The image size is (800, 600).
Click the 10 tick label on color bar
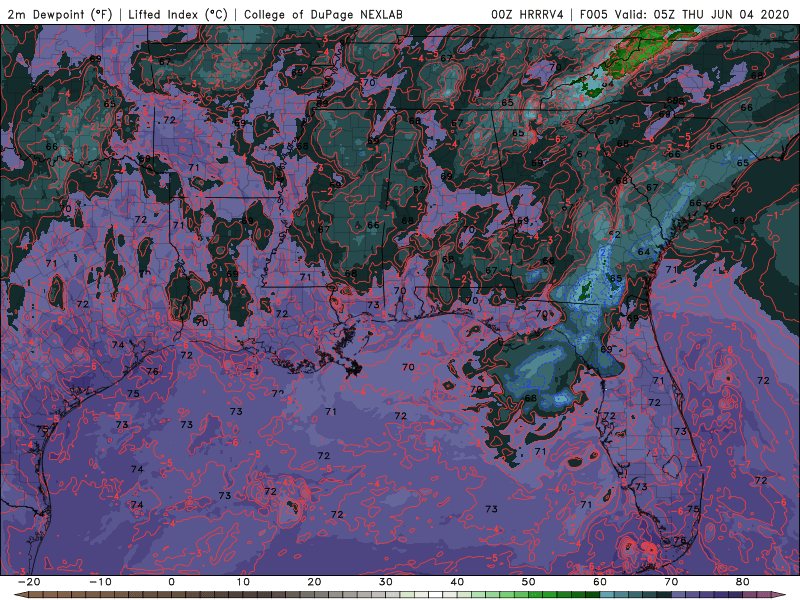pyautogui.click(x=243, y=582)
